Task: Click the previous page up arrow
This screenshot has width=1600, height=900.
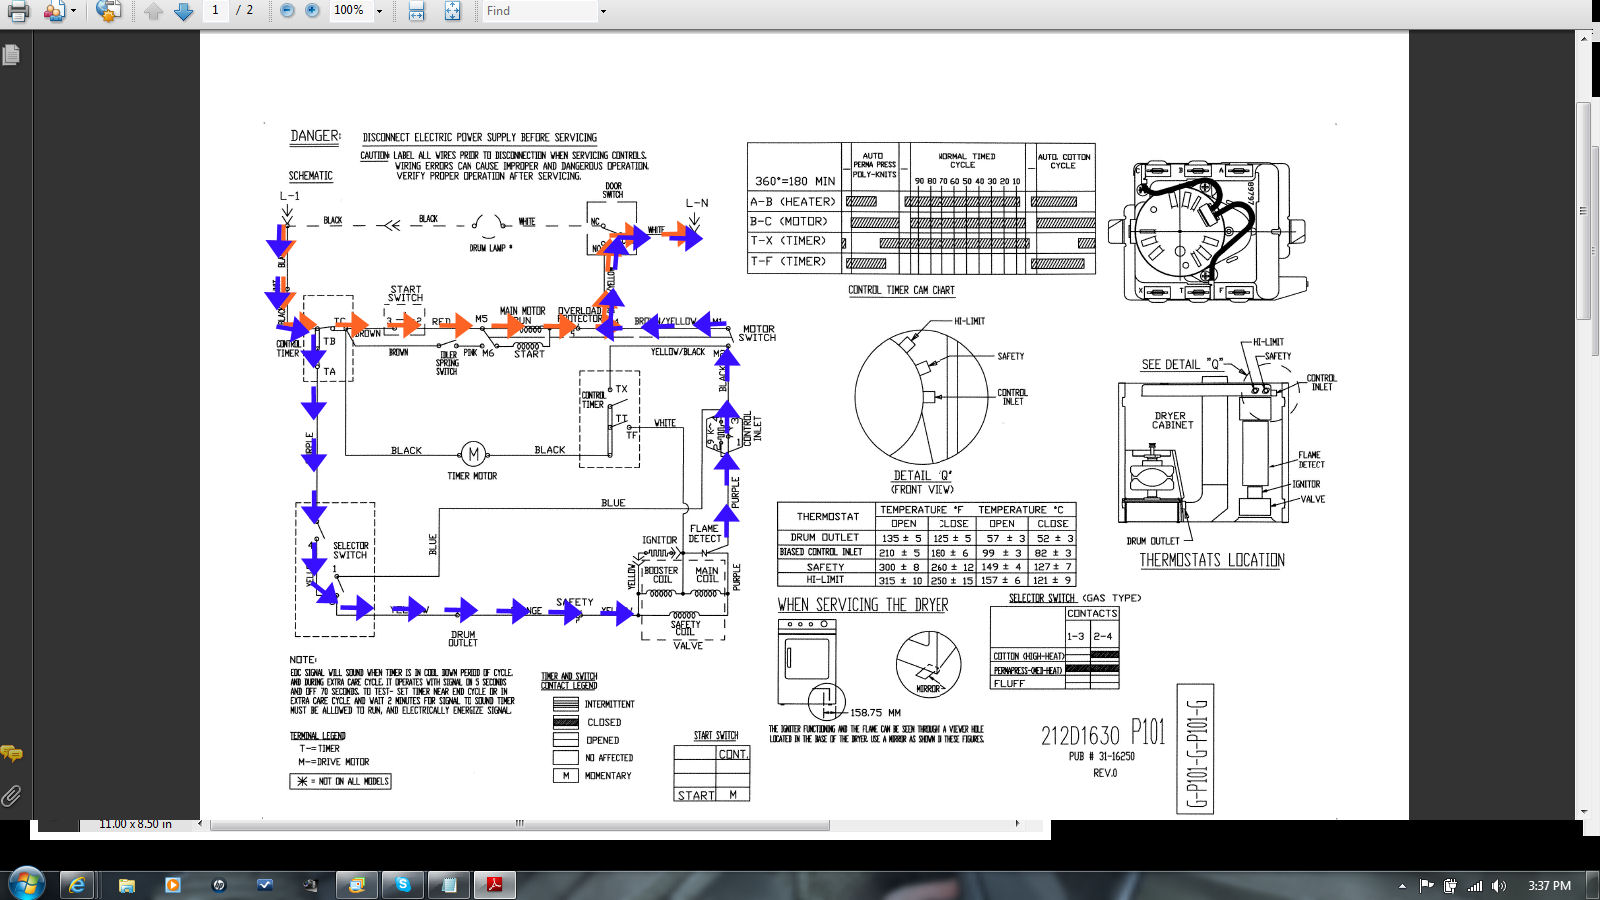Action: [x=153, y=11]
